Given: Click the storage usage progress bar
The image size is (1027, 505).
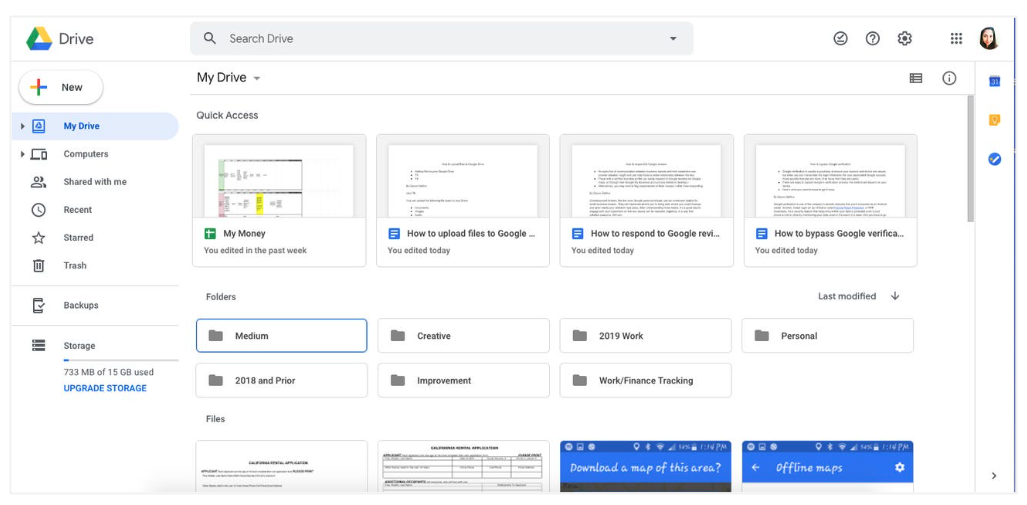Looking at the screenshot, I should point(121,360).
